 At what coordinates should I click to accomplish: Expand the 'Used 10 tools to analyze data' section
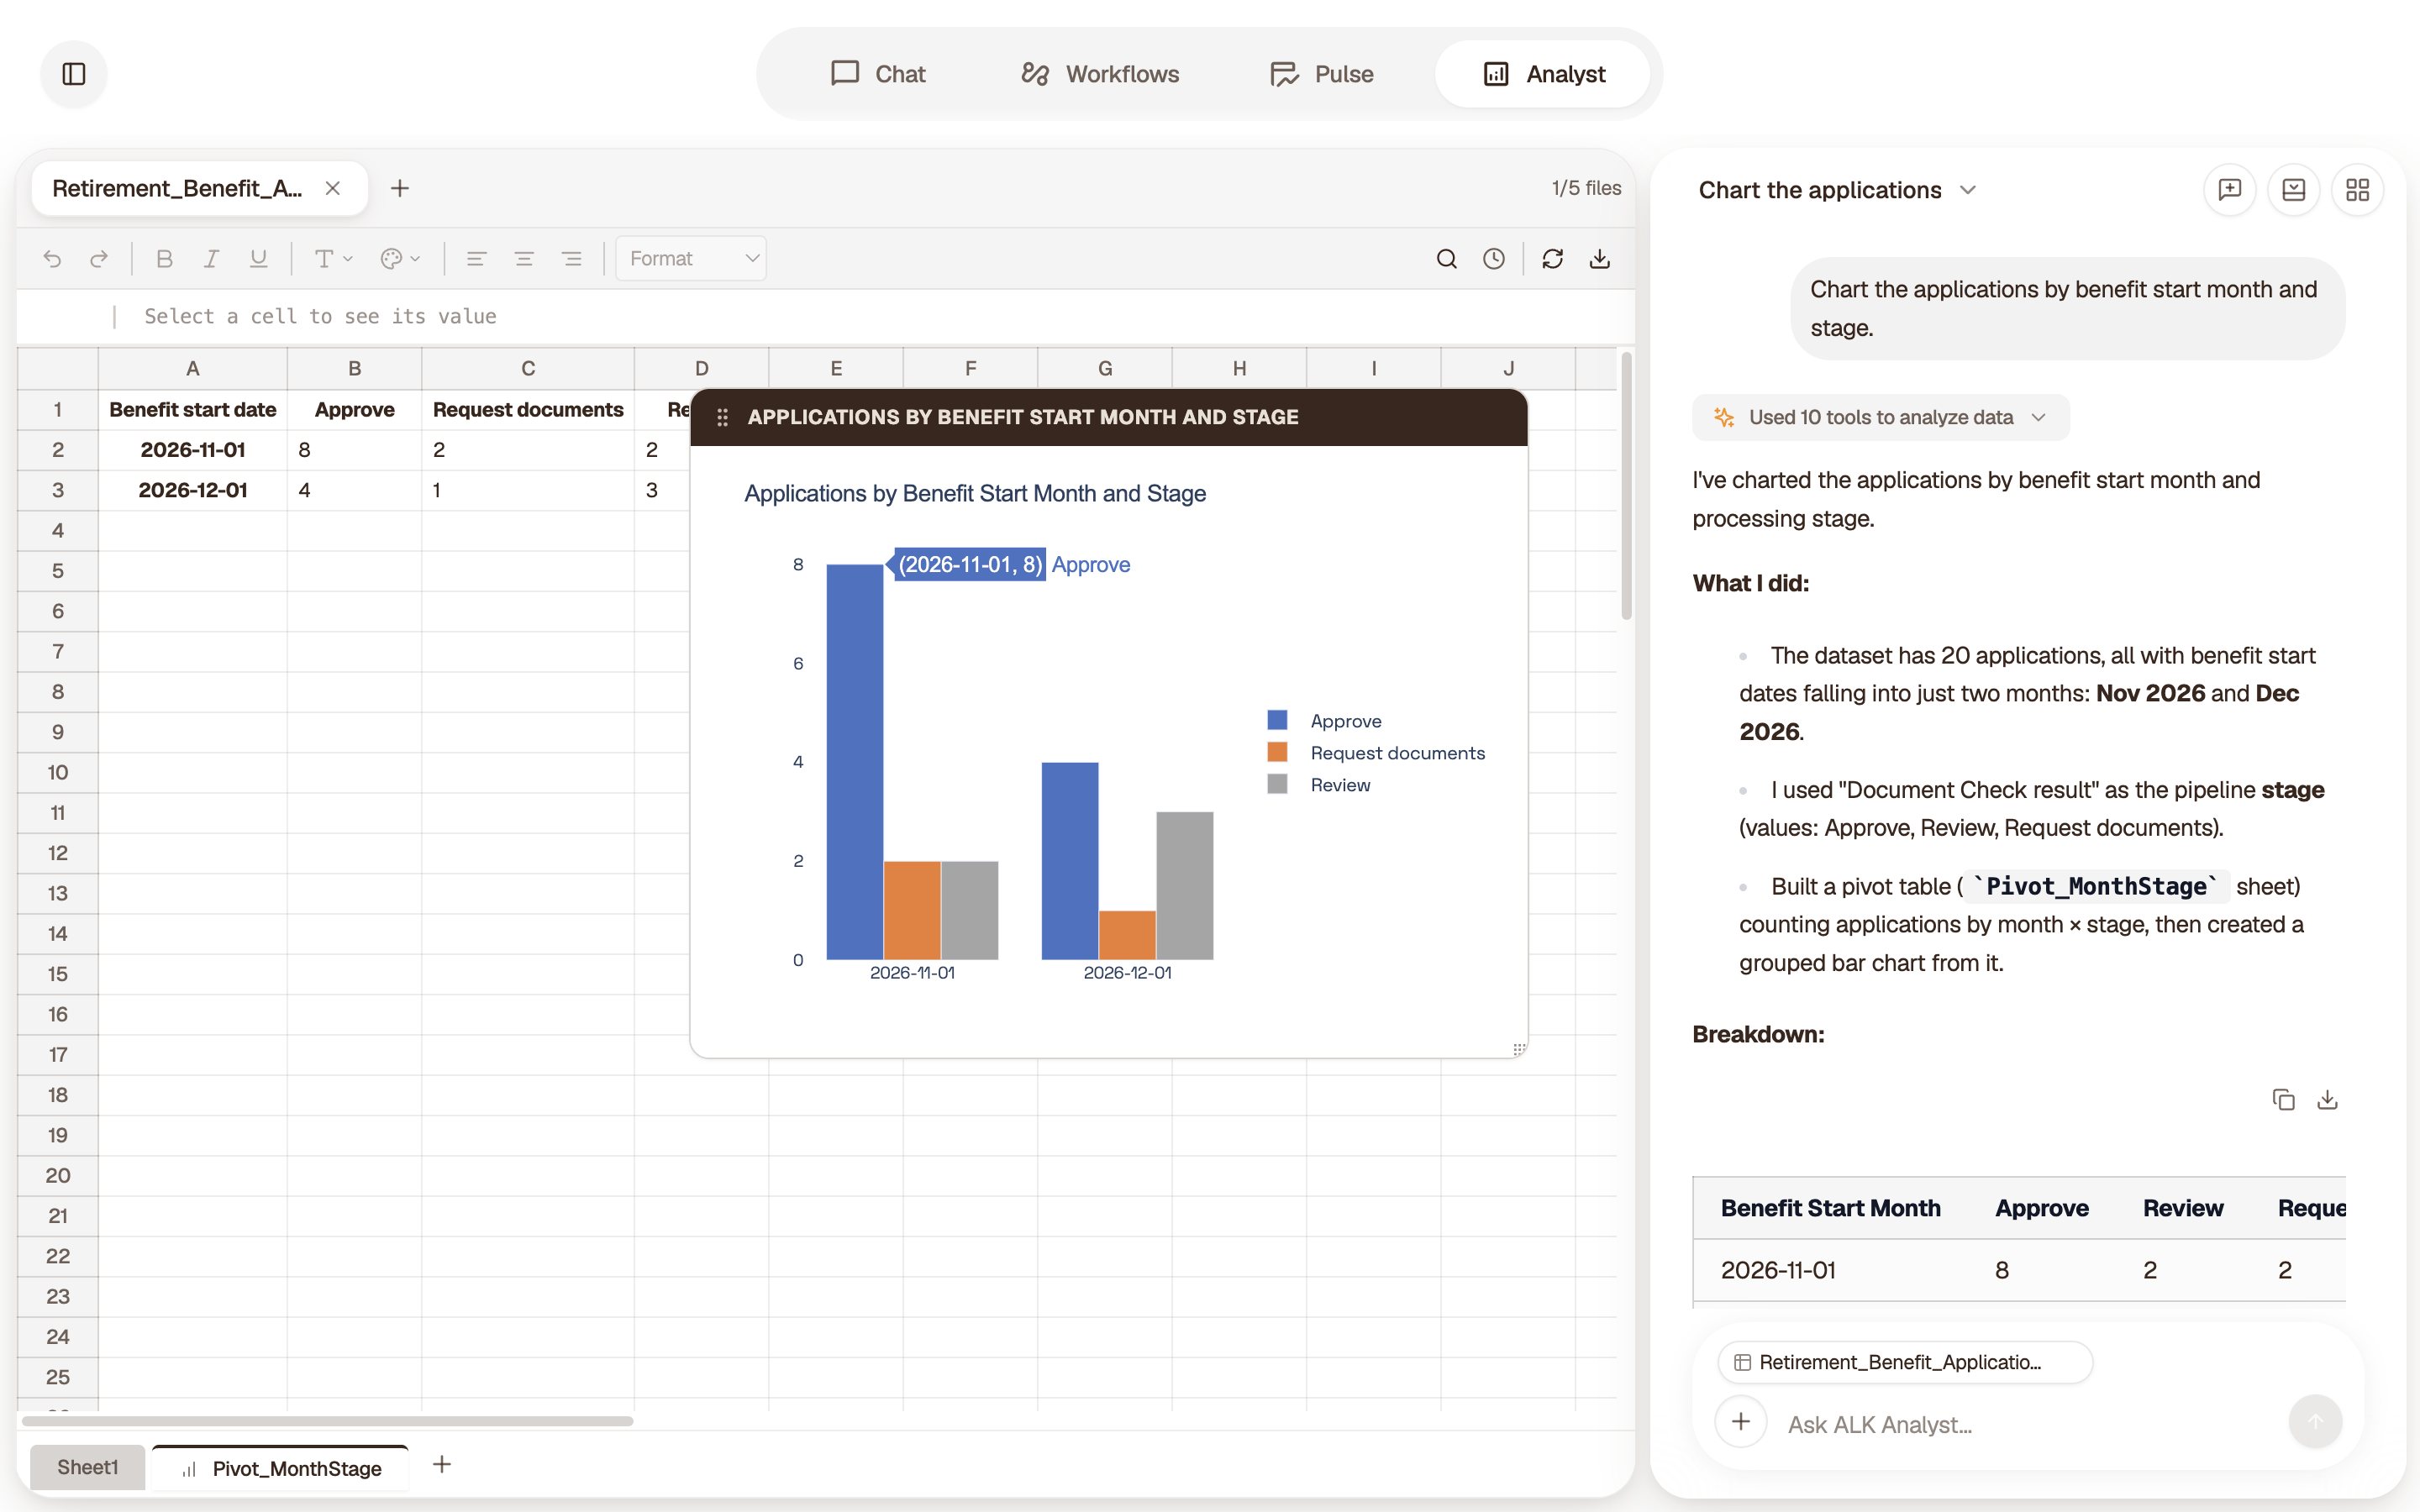(1880, 417)
